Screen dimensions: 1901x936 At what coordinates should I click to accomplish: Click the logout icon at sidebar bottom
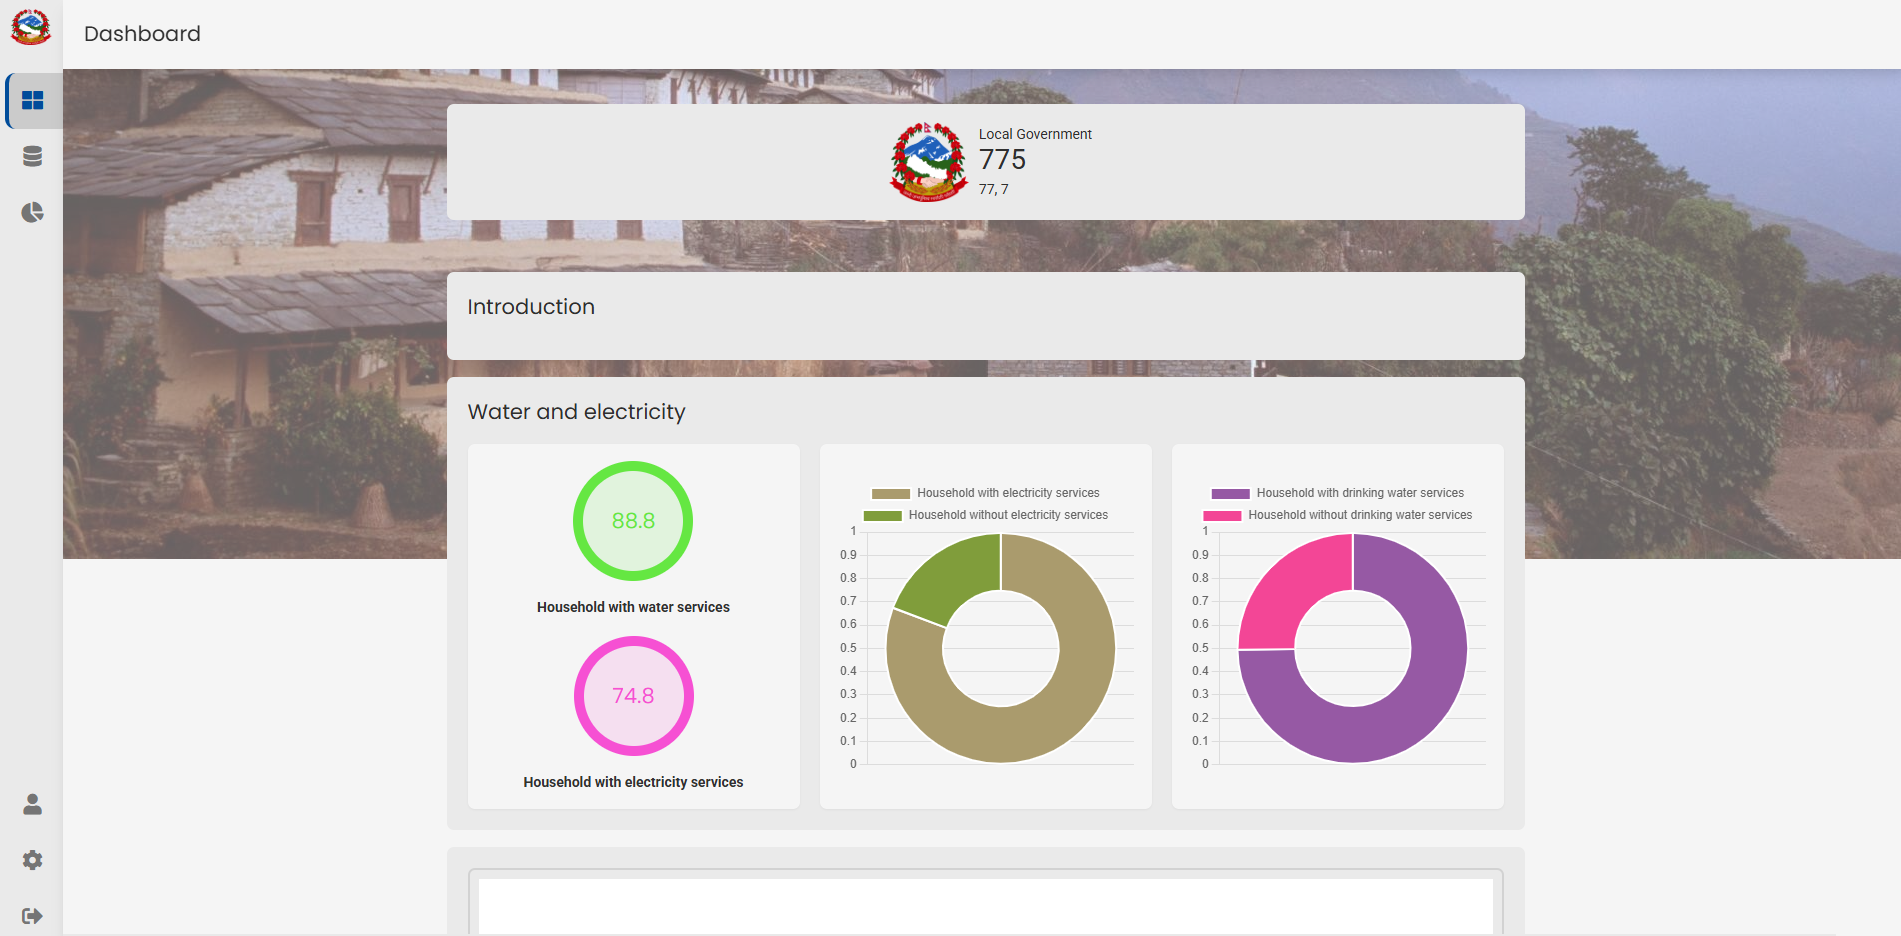[x=33, y=915]
